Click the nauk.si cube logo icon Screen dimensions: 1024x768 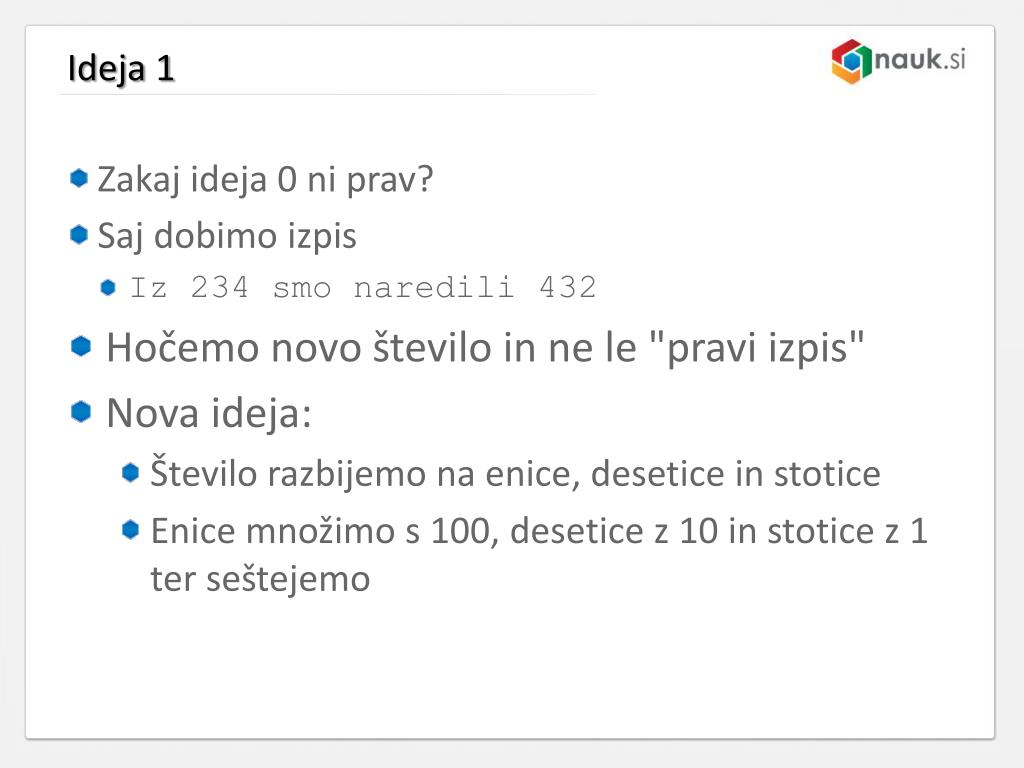[852, 61]
